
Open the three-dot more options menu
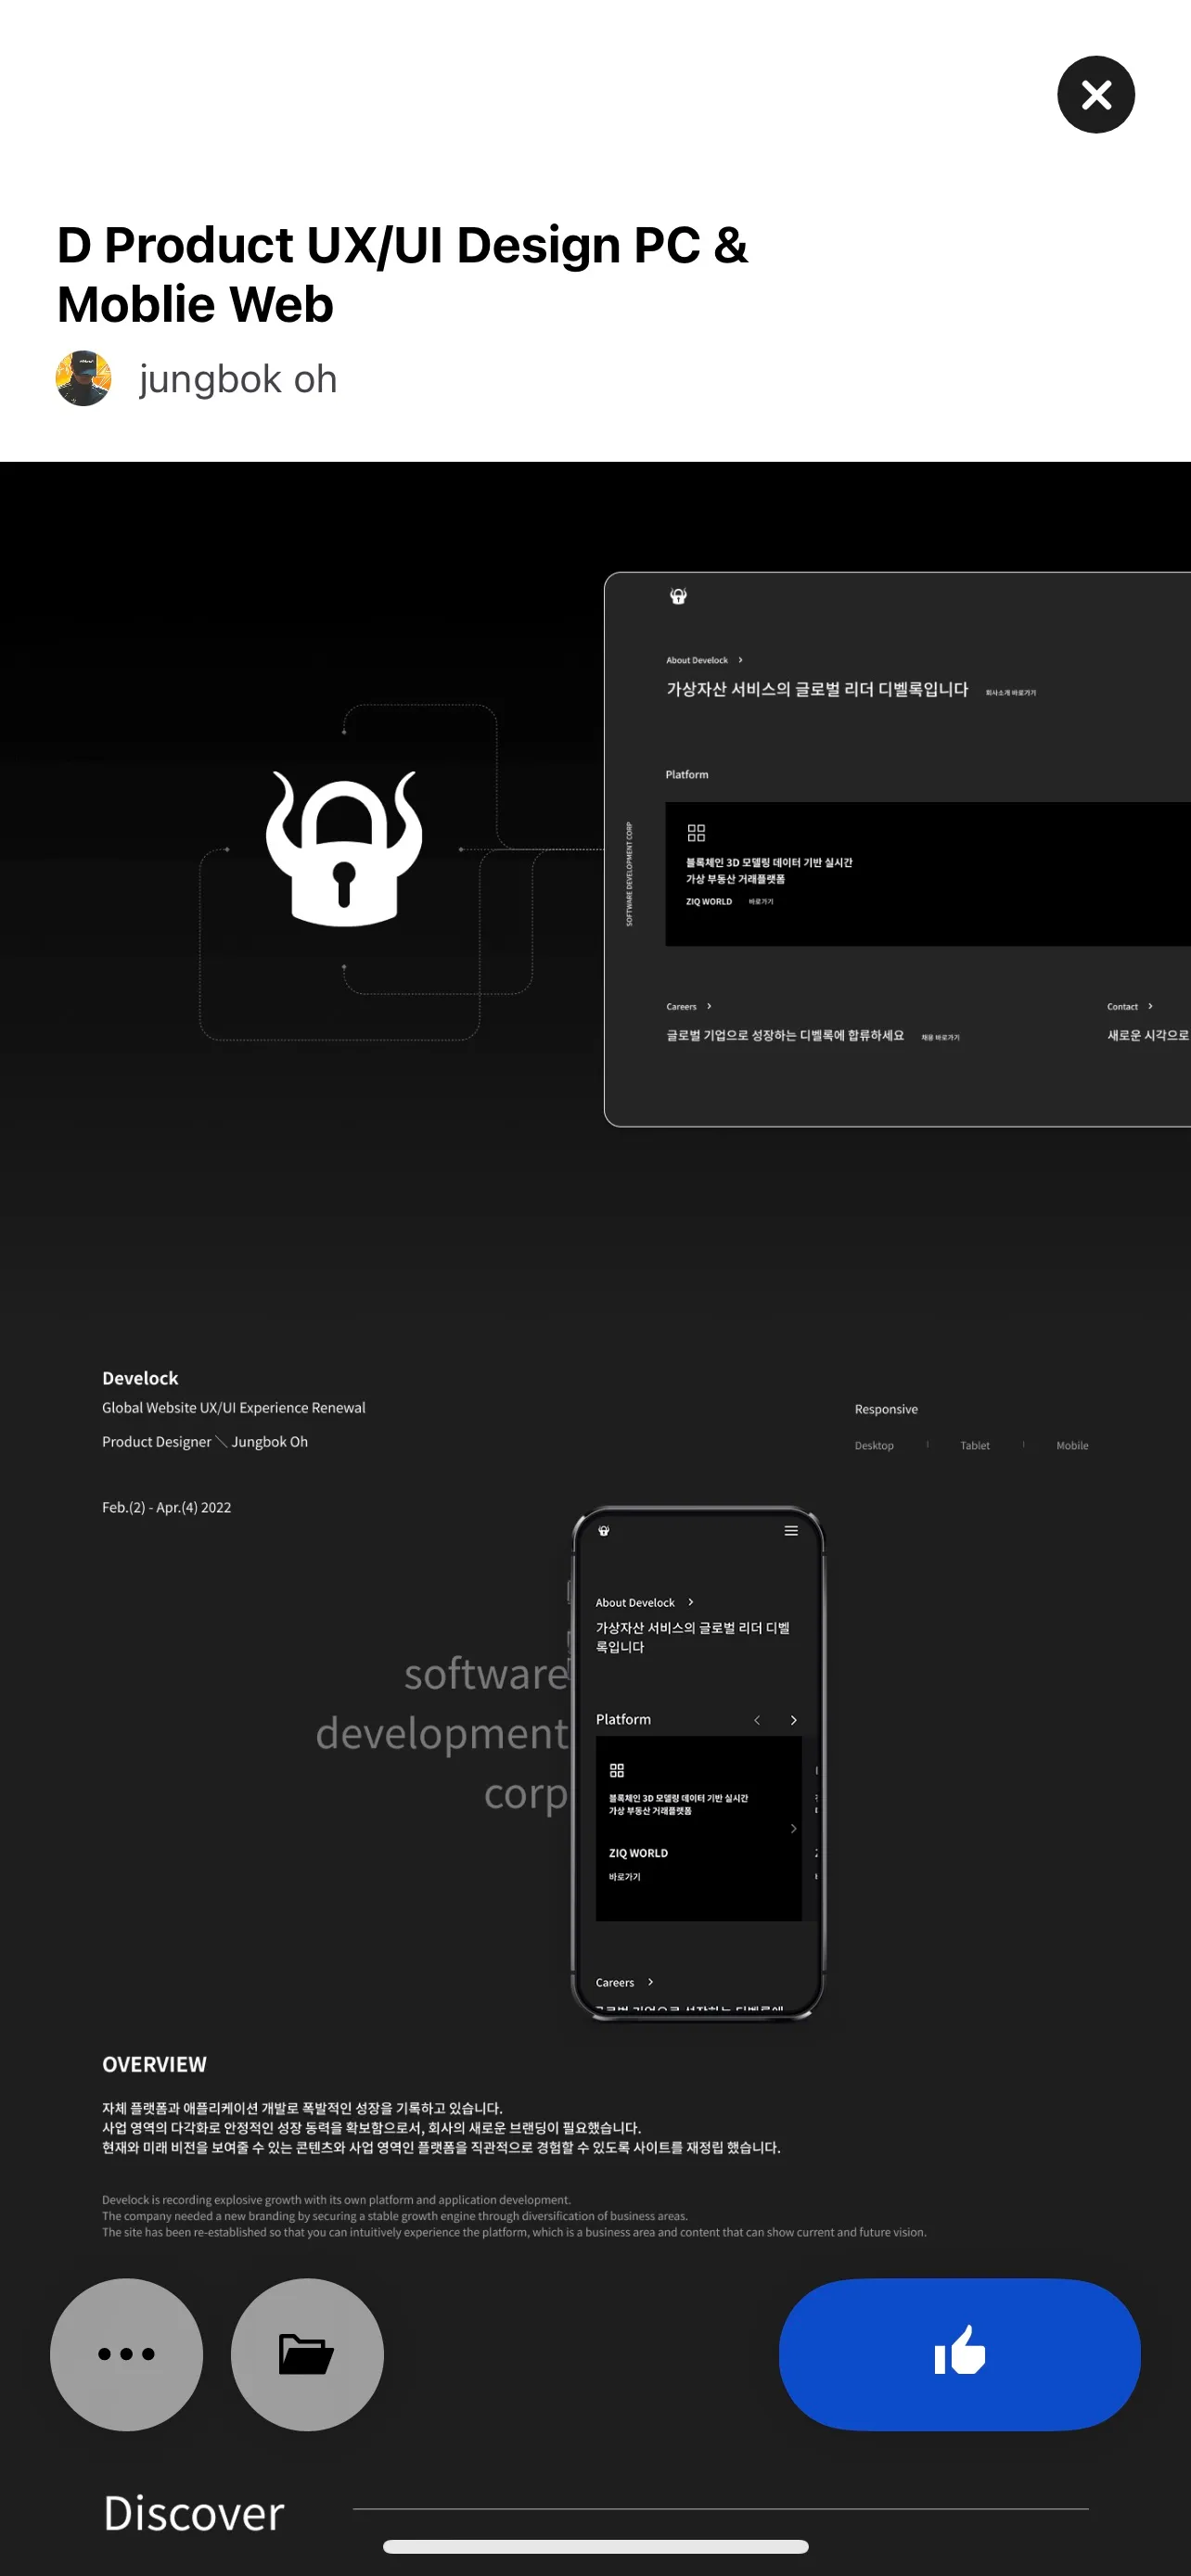pyautogui.click(x=126, y=2354)
